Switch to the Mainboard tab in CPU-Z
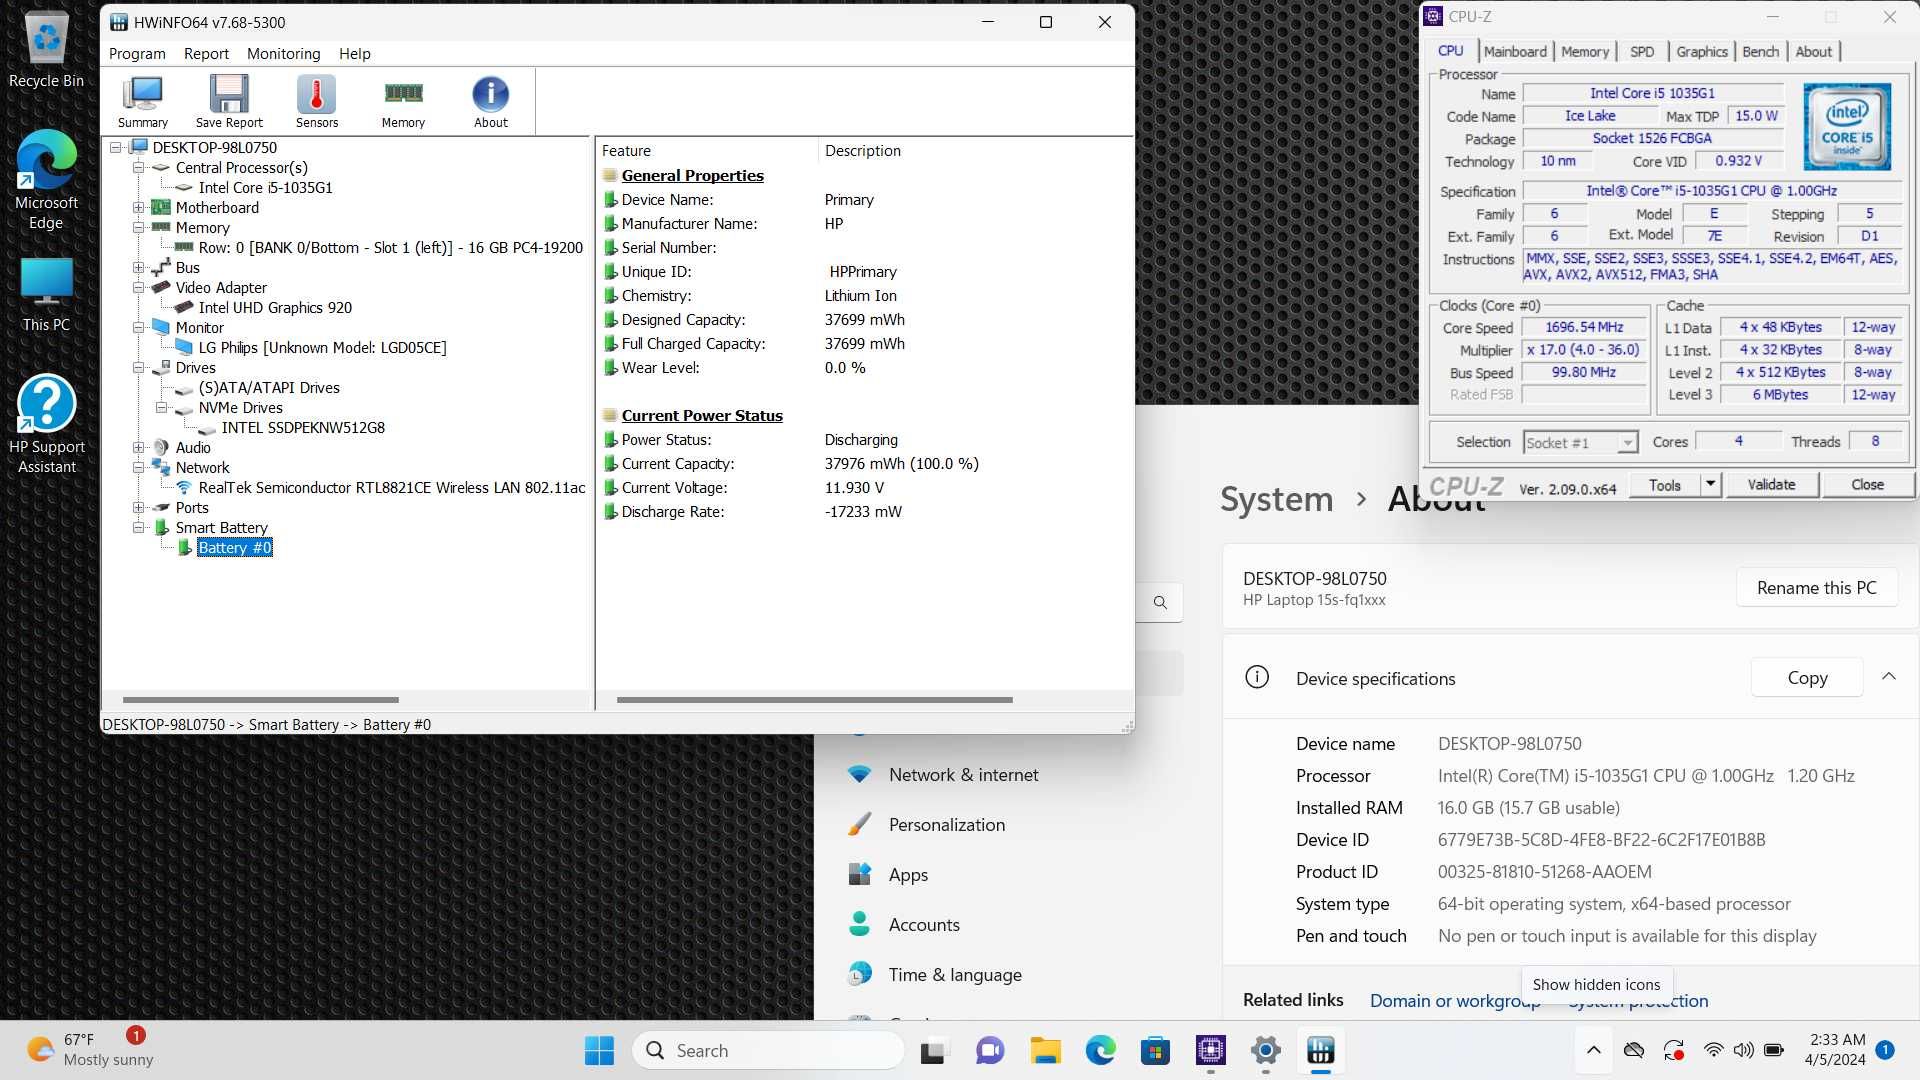Screen dimensions: 1920x1080 [1515, 52]
